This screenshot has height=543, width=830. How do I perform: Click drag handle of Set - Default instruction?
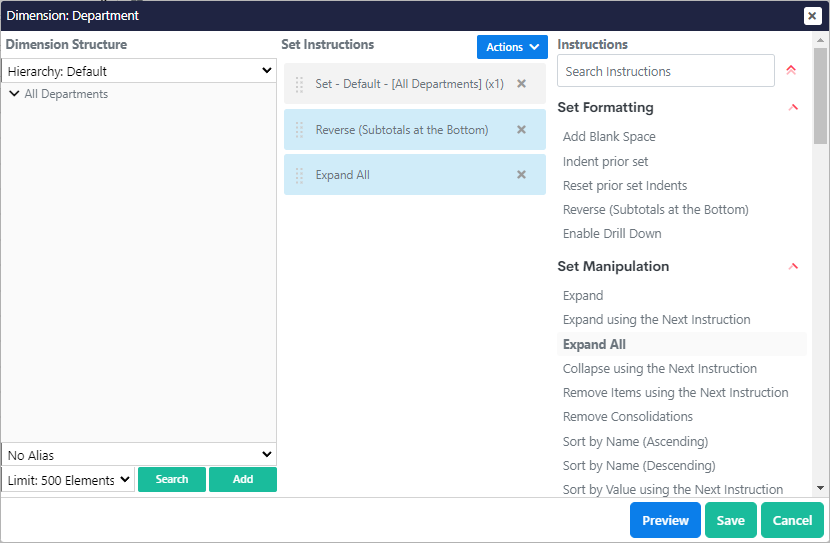coord(299,84)
